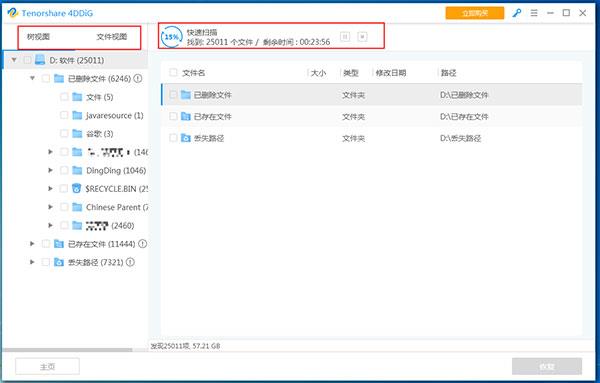Click the 15% scan progress circle

tap(171, 37)
